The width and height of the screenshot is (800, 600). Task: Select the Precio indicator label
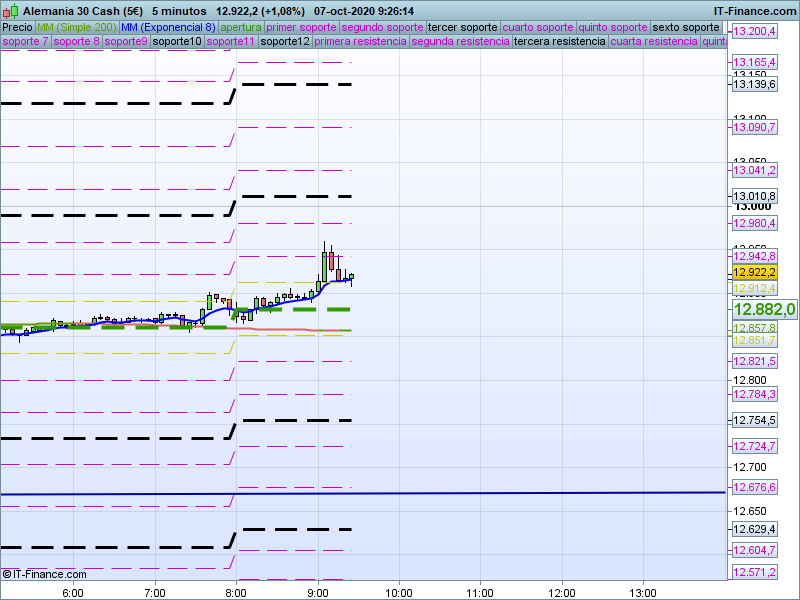click(x=17, y=28)
